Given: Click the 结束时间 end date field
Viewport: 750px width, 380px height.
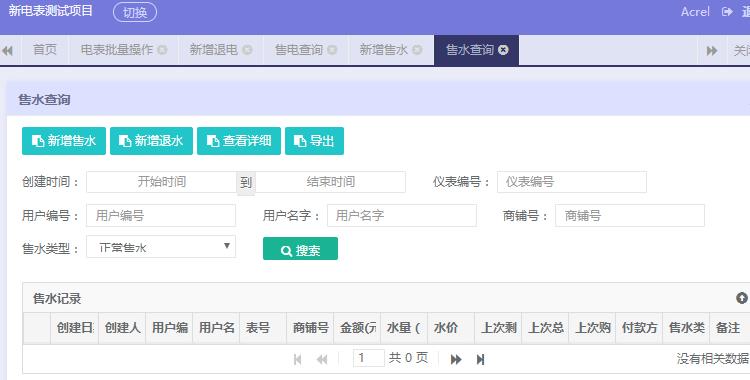Looking at the screenshot, I should coord(331,182).
